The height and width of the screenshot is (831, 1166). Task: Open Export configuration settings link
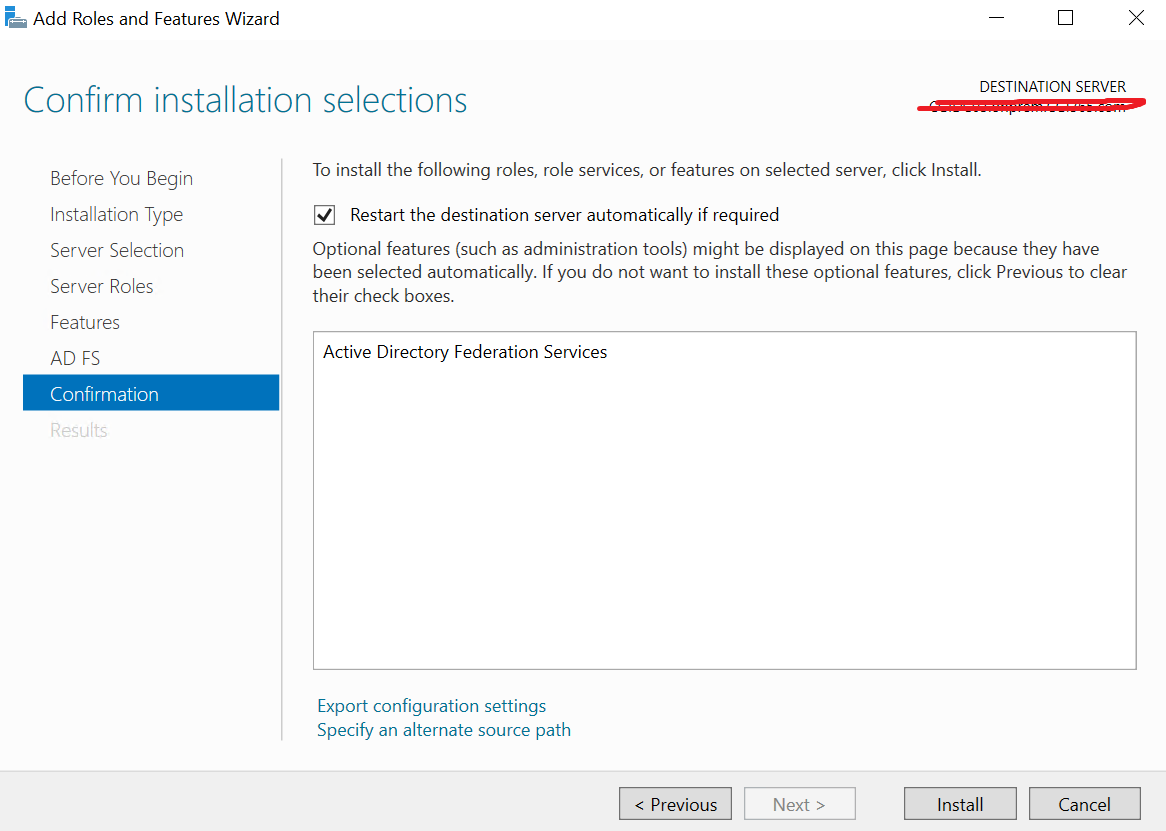click(431, 706)
